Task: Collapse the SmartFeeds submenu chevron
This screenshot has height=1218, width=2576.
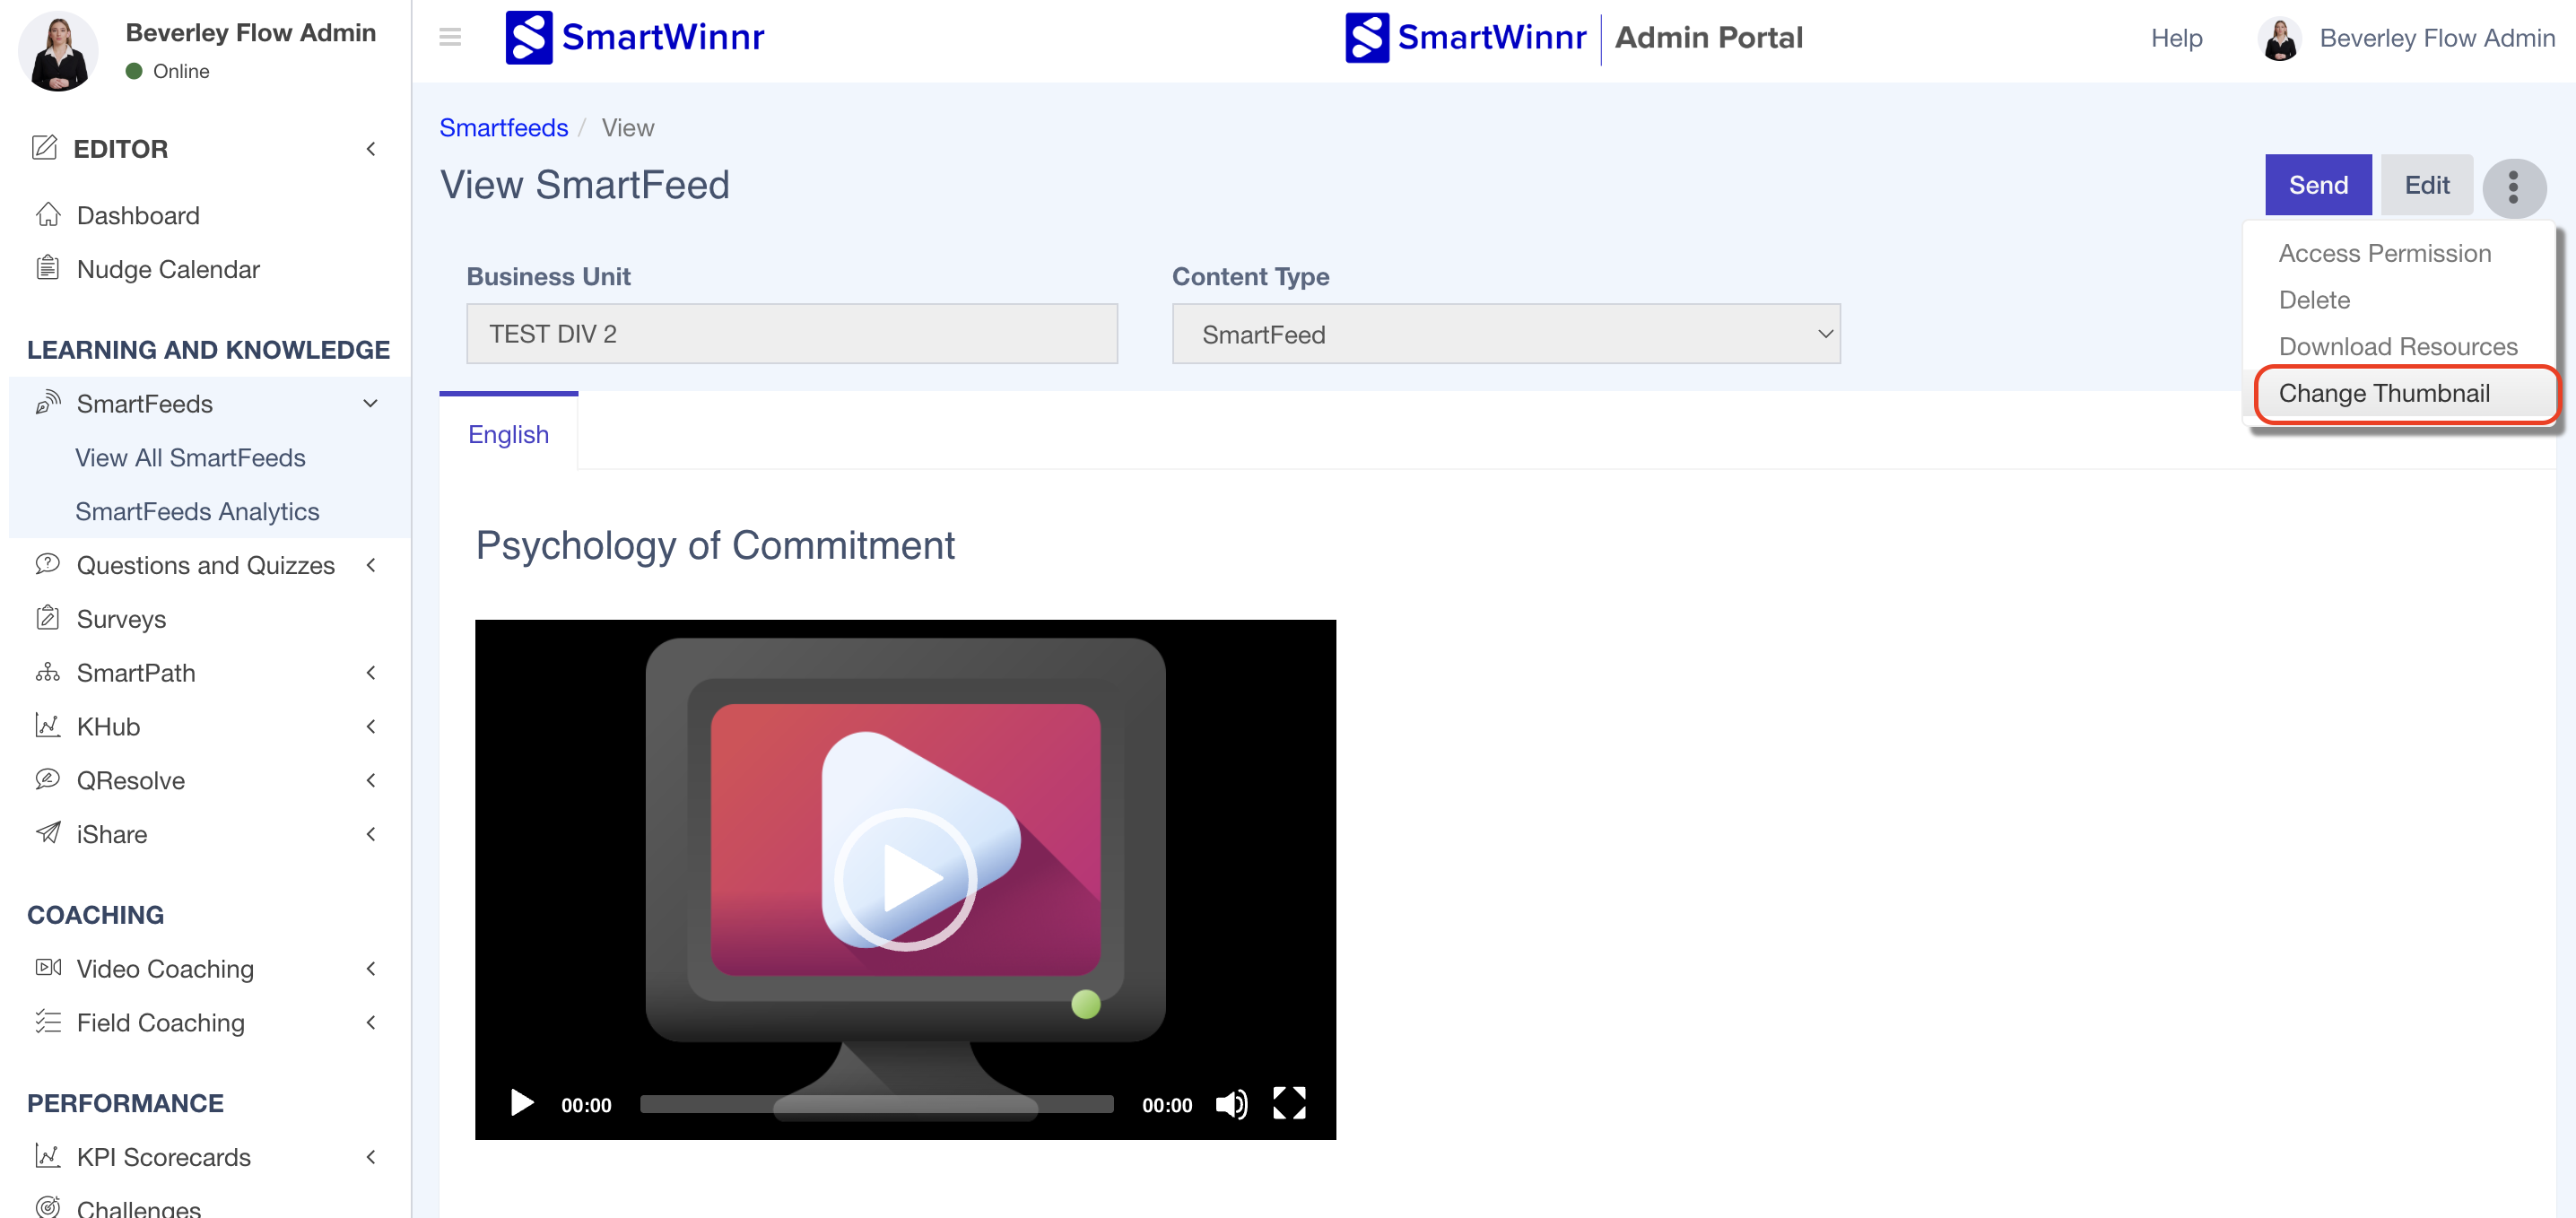Action: click(371, 403)
